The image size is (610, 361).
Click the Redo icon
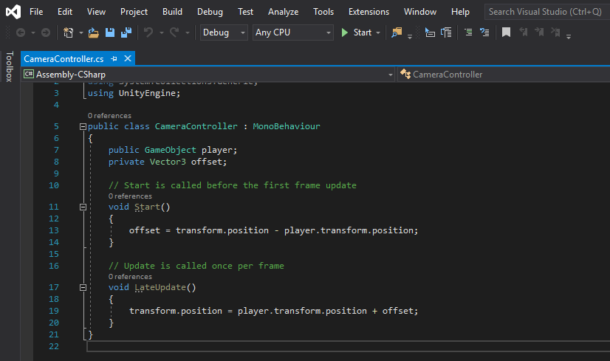174,32
